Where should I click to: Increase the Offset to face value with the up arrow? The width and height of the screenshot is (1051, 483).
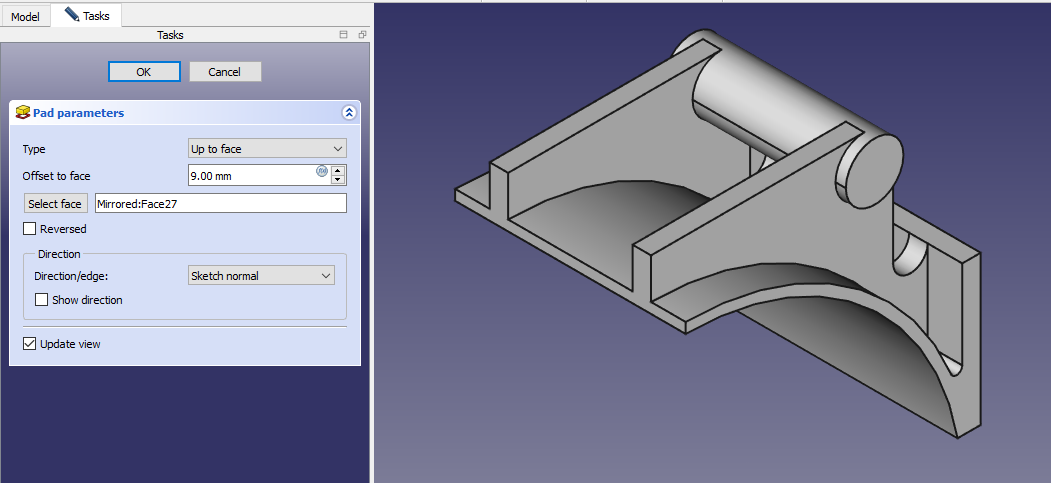(338, 171)
